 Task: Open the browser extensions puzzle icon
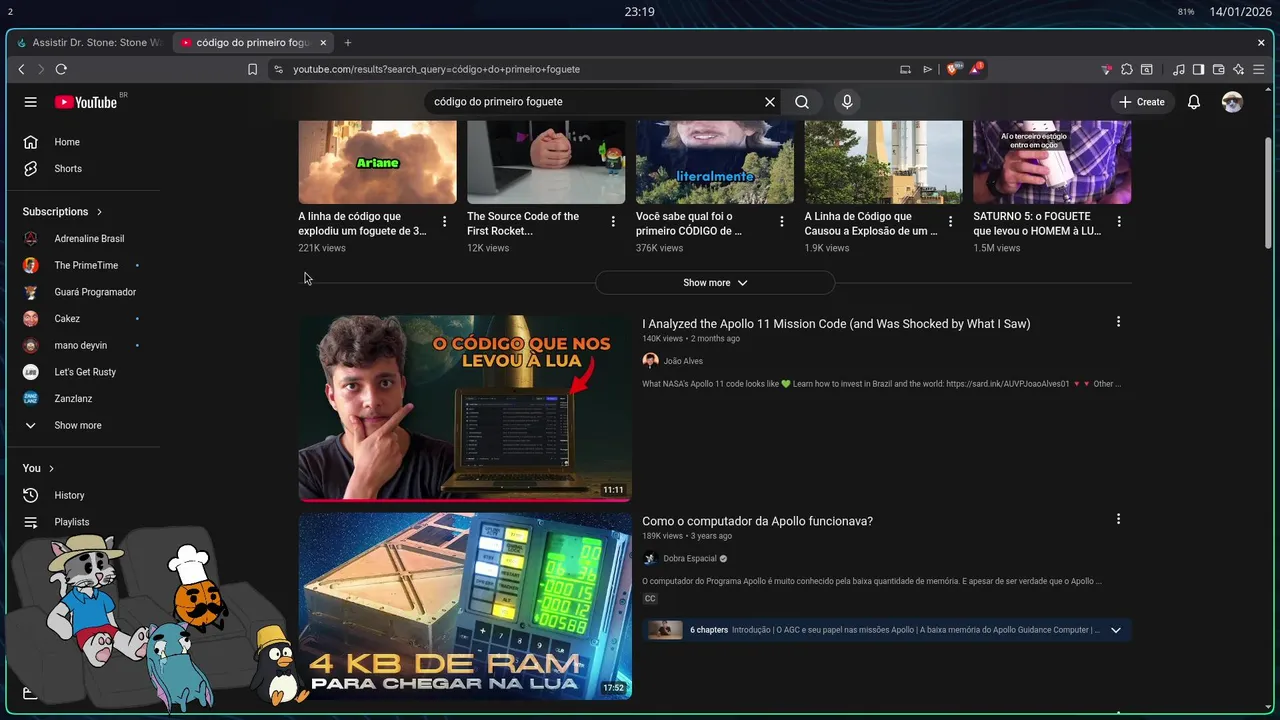point(1127,69)
